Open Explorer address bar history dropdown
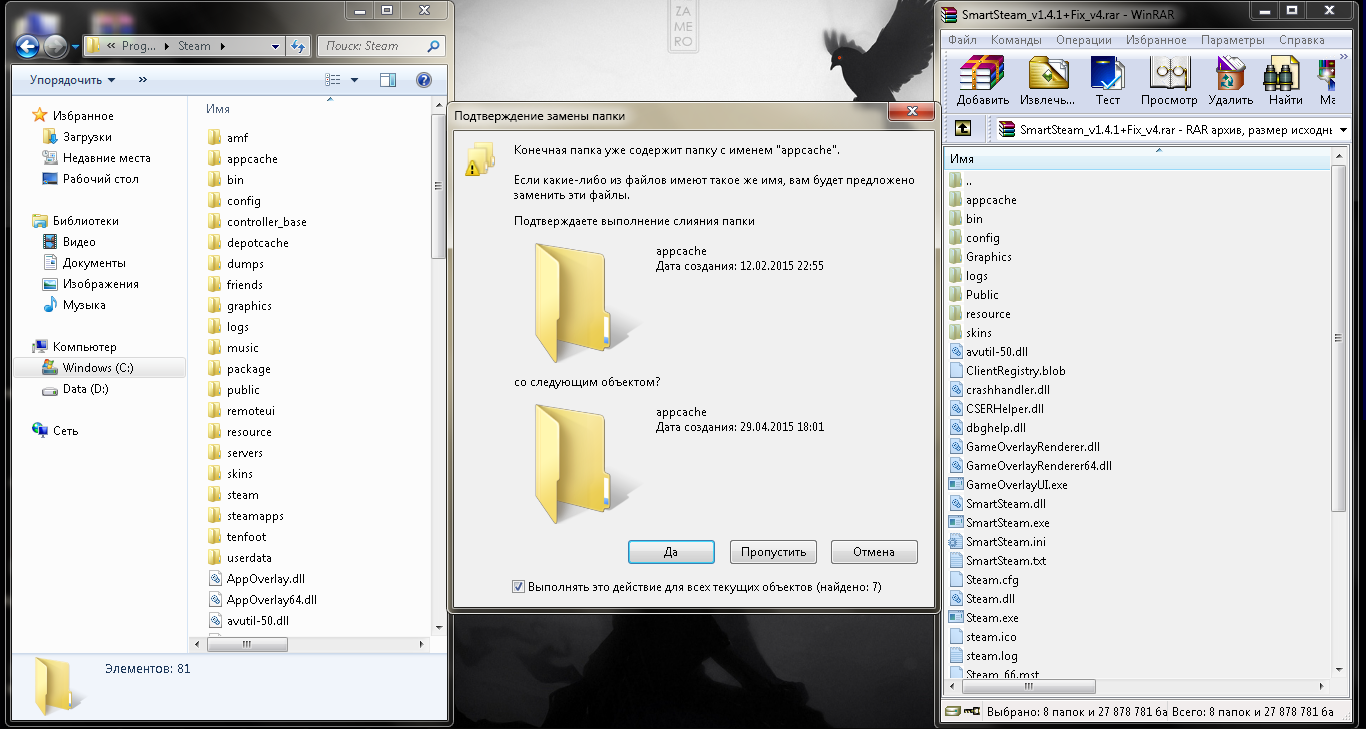1366x729 pixels. [x=276, y=46]
